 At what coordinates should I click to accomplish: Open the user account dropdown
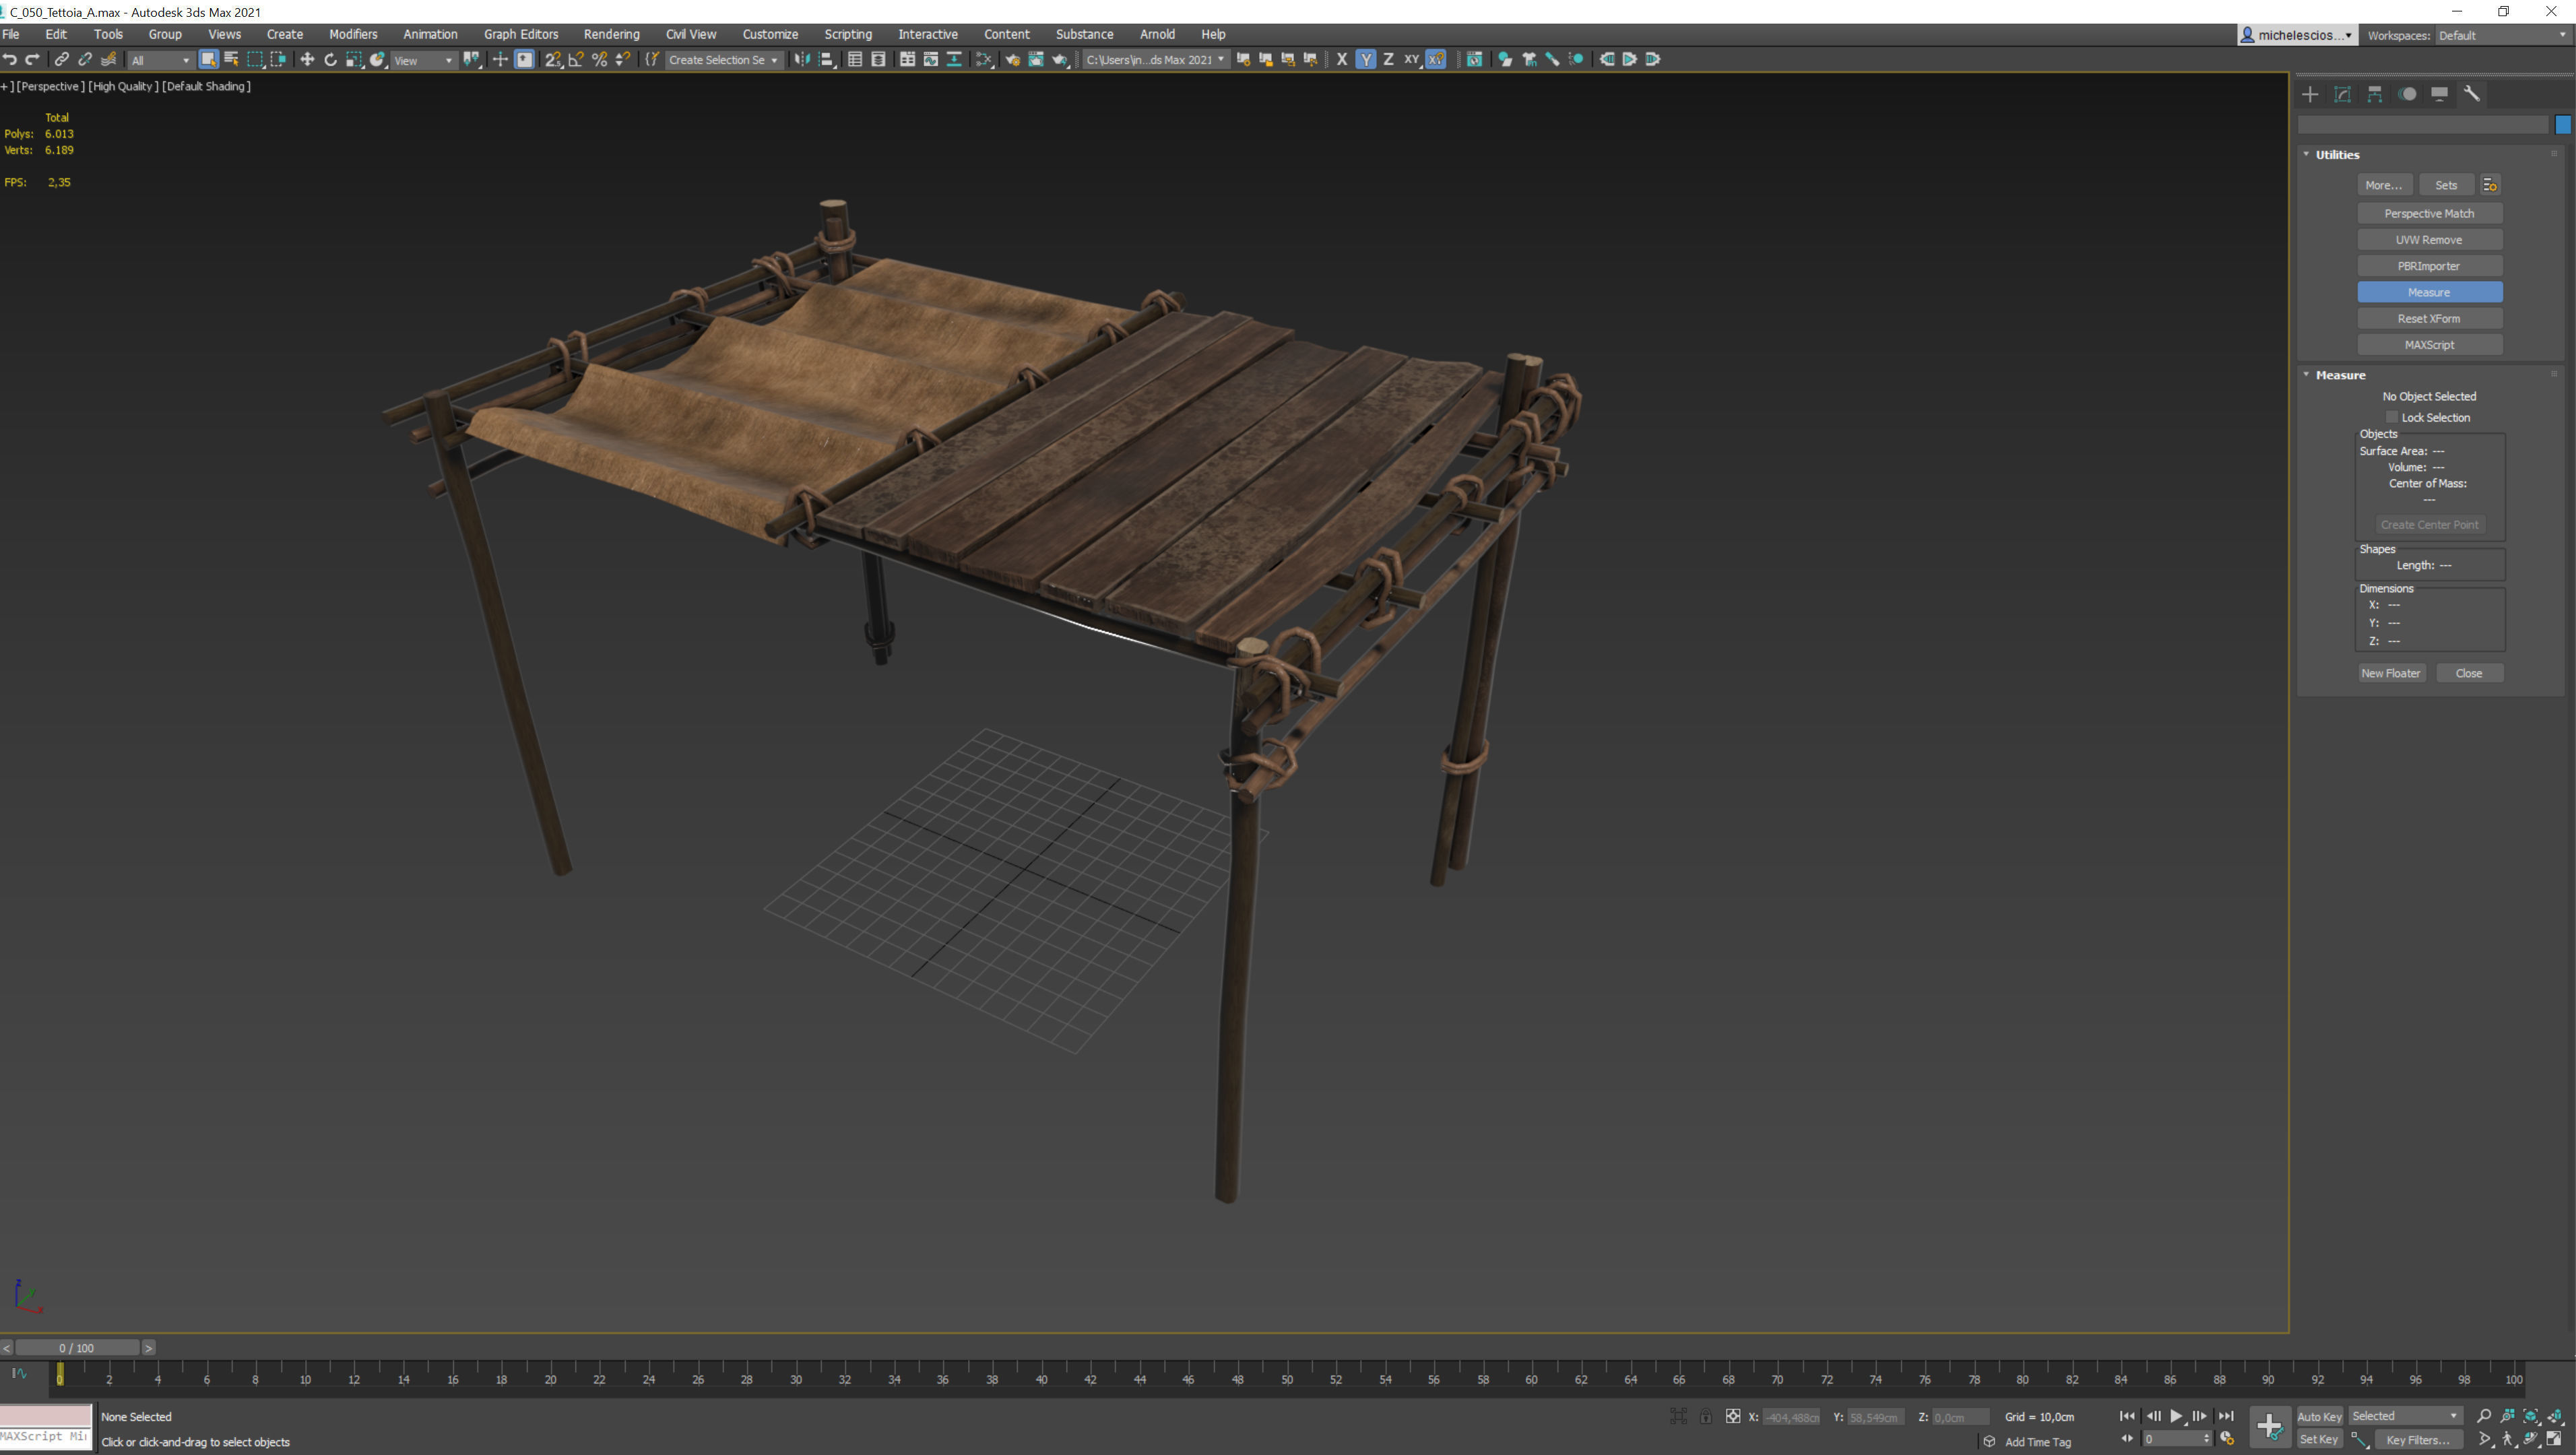tap(2297, 35)
